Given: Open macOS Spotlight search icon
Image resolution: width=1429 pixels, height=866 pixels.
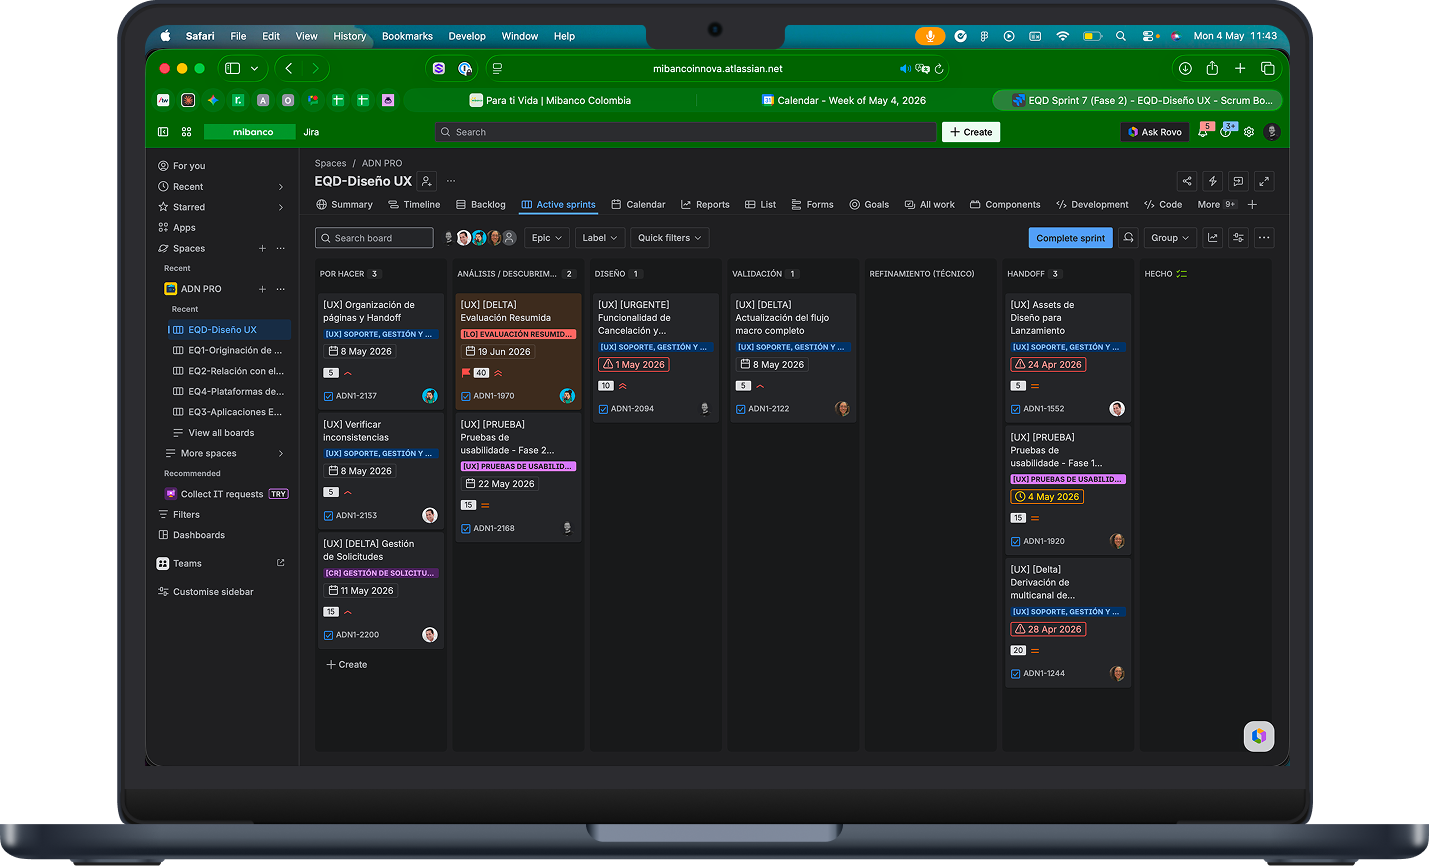Looking at the screenshot, I should coord(1121,36).
